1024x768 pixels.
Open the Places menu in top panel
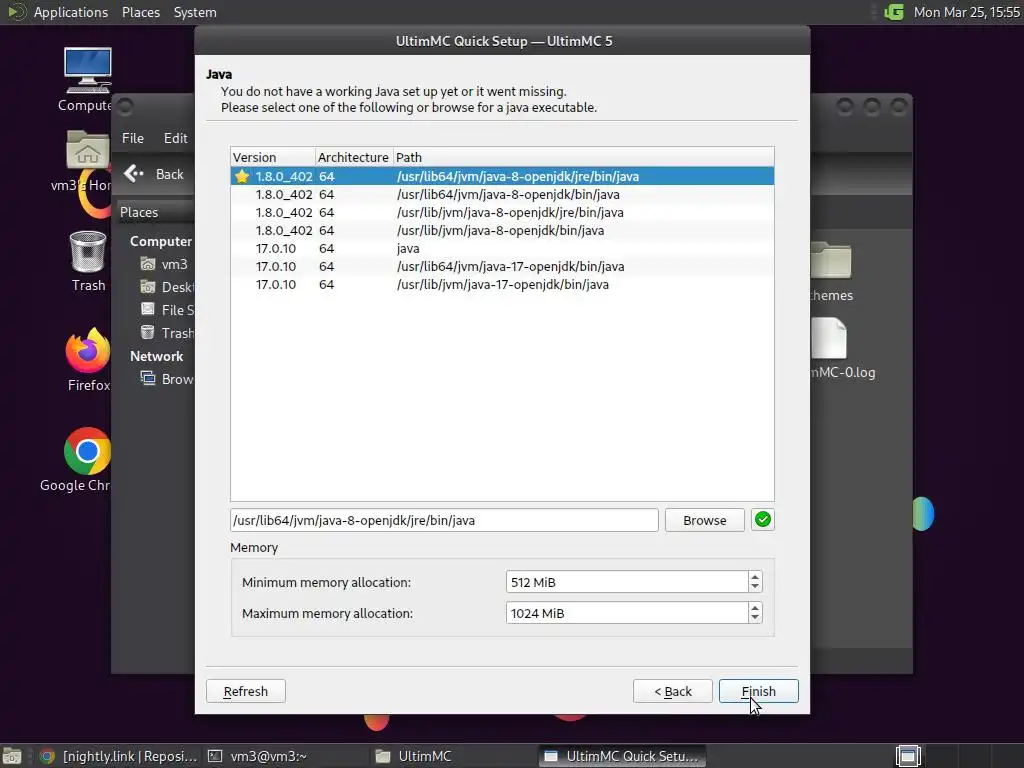coord(140,12)
